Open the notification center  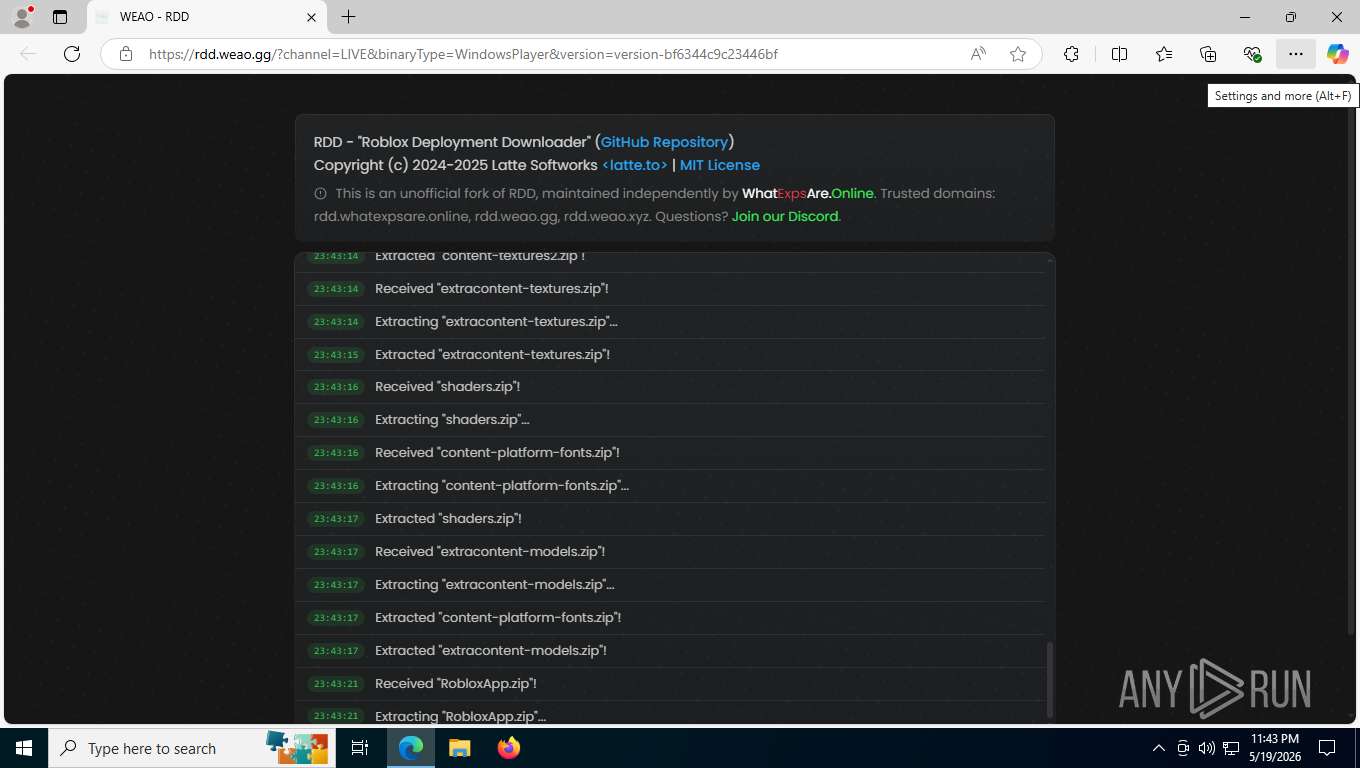(1327, 748)
